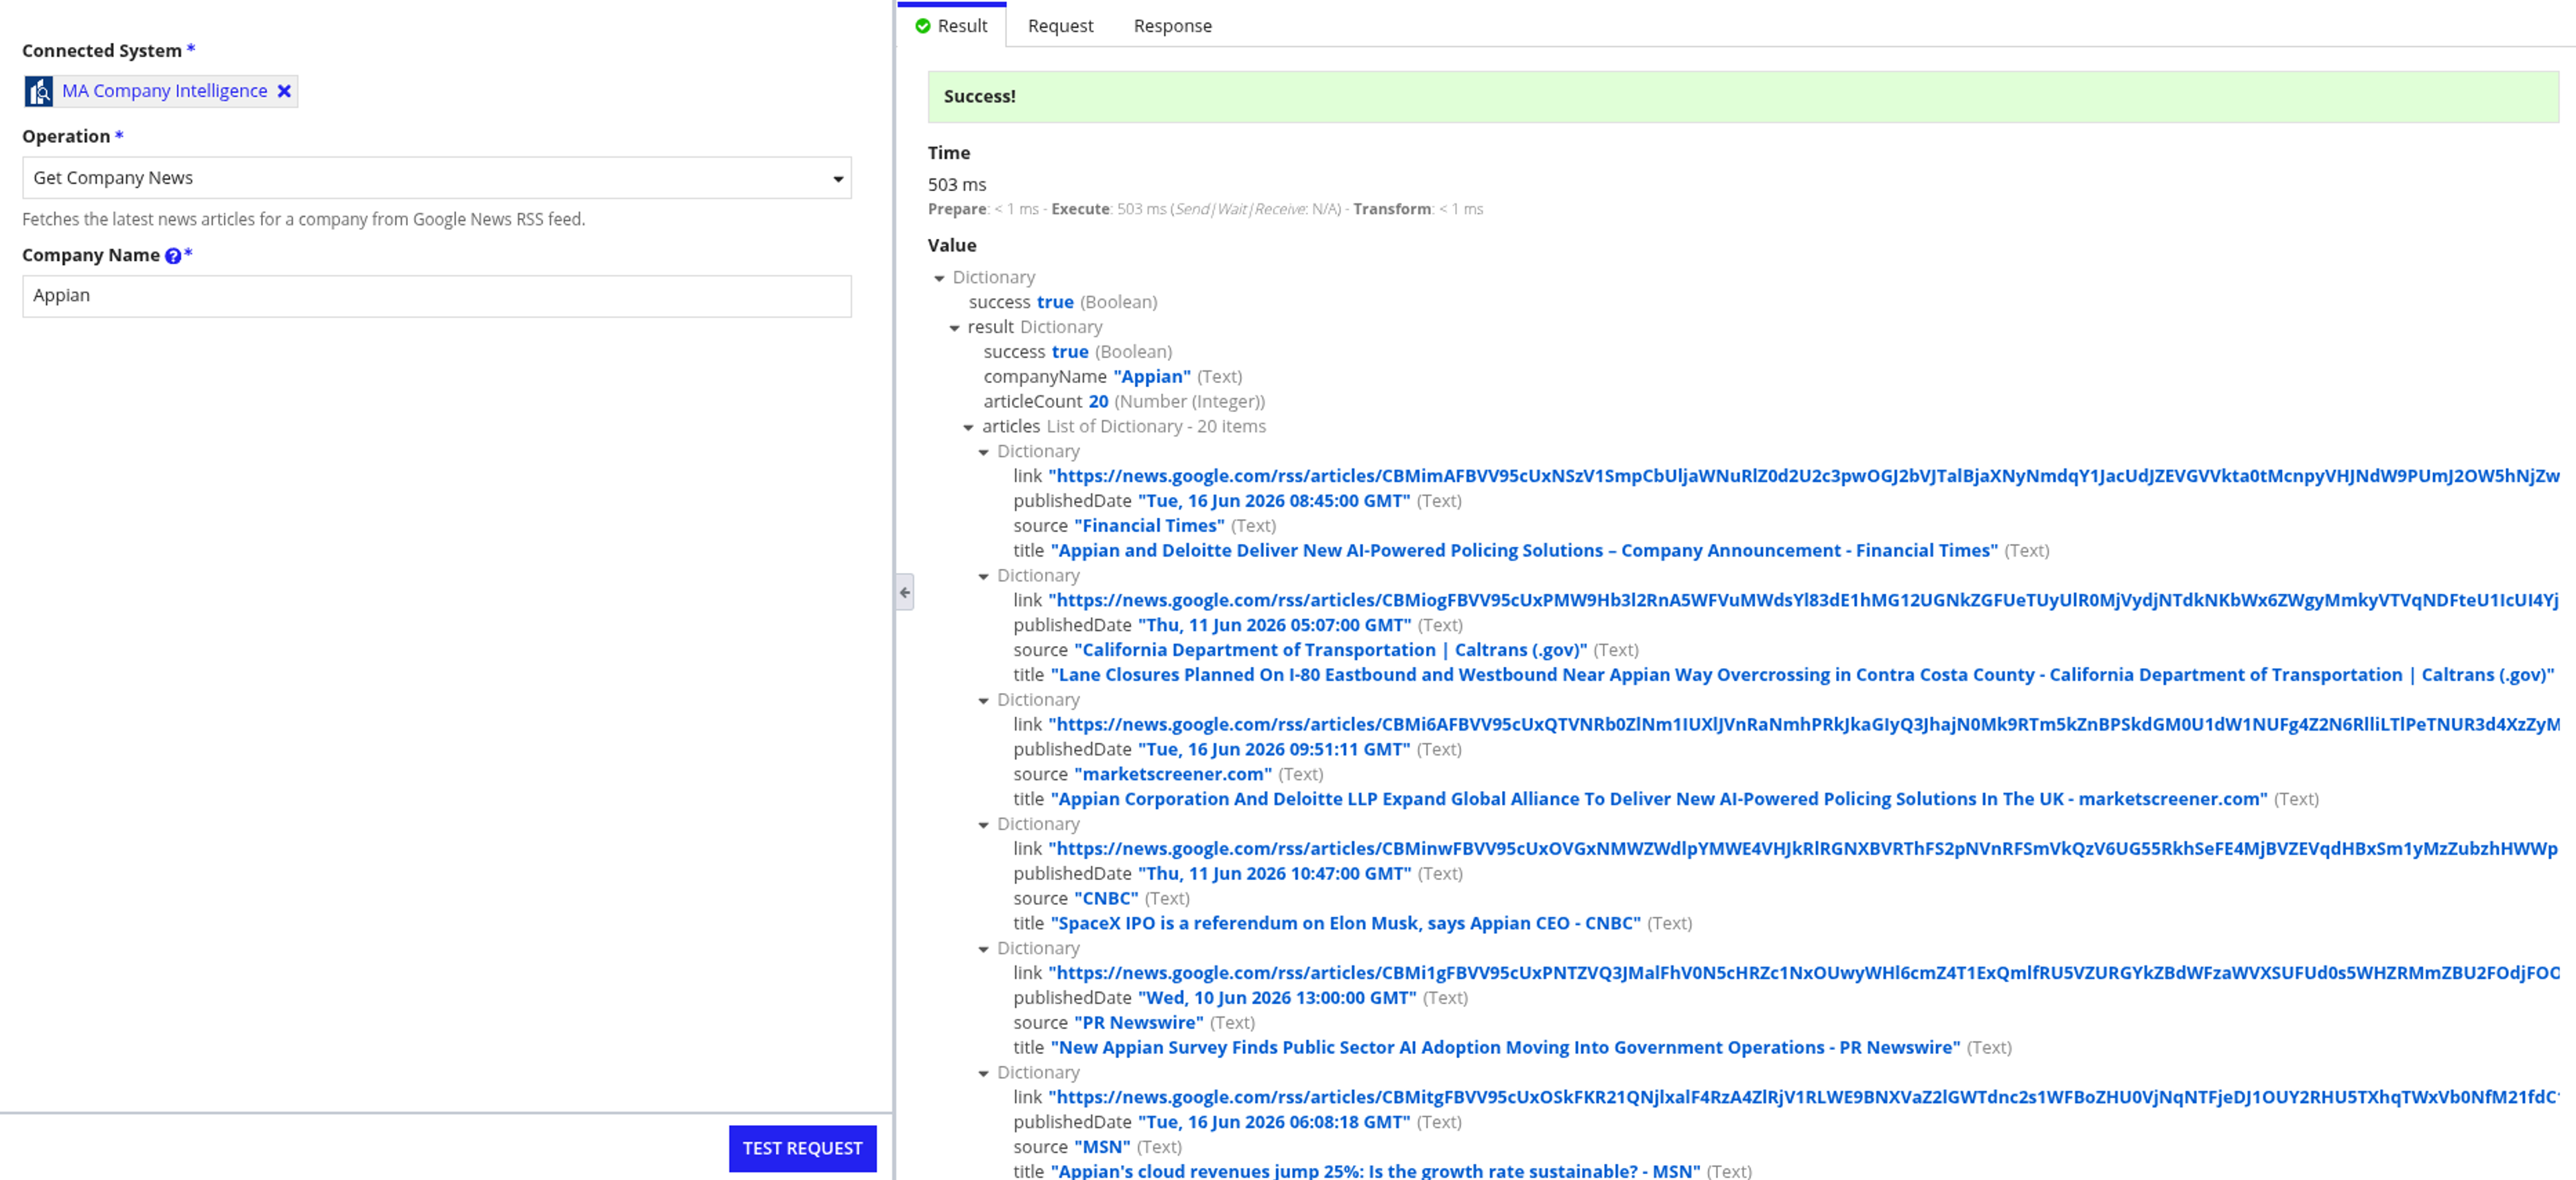Click the Company Name help icon

[x=173, y=256]
